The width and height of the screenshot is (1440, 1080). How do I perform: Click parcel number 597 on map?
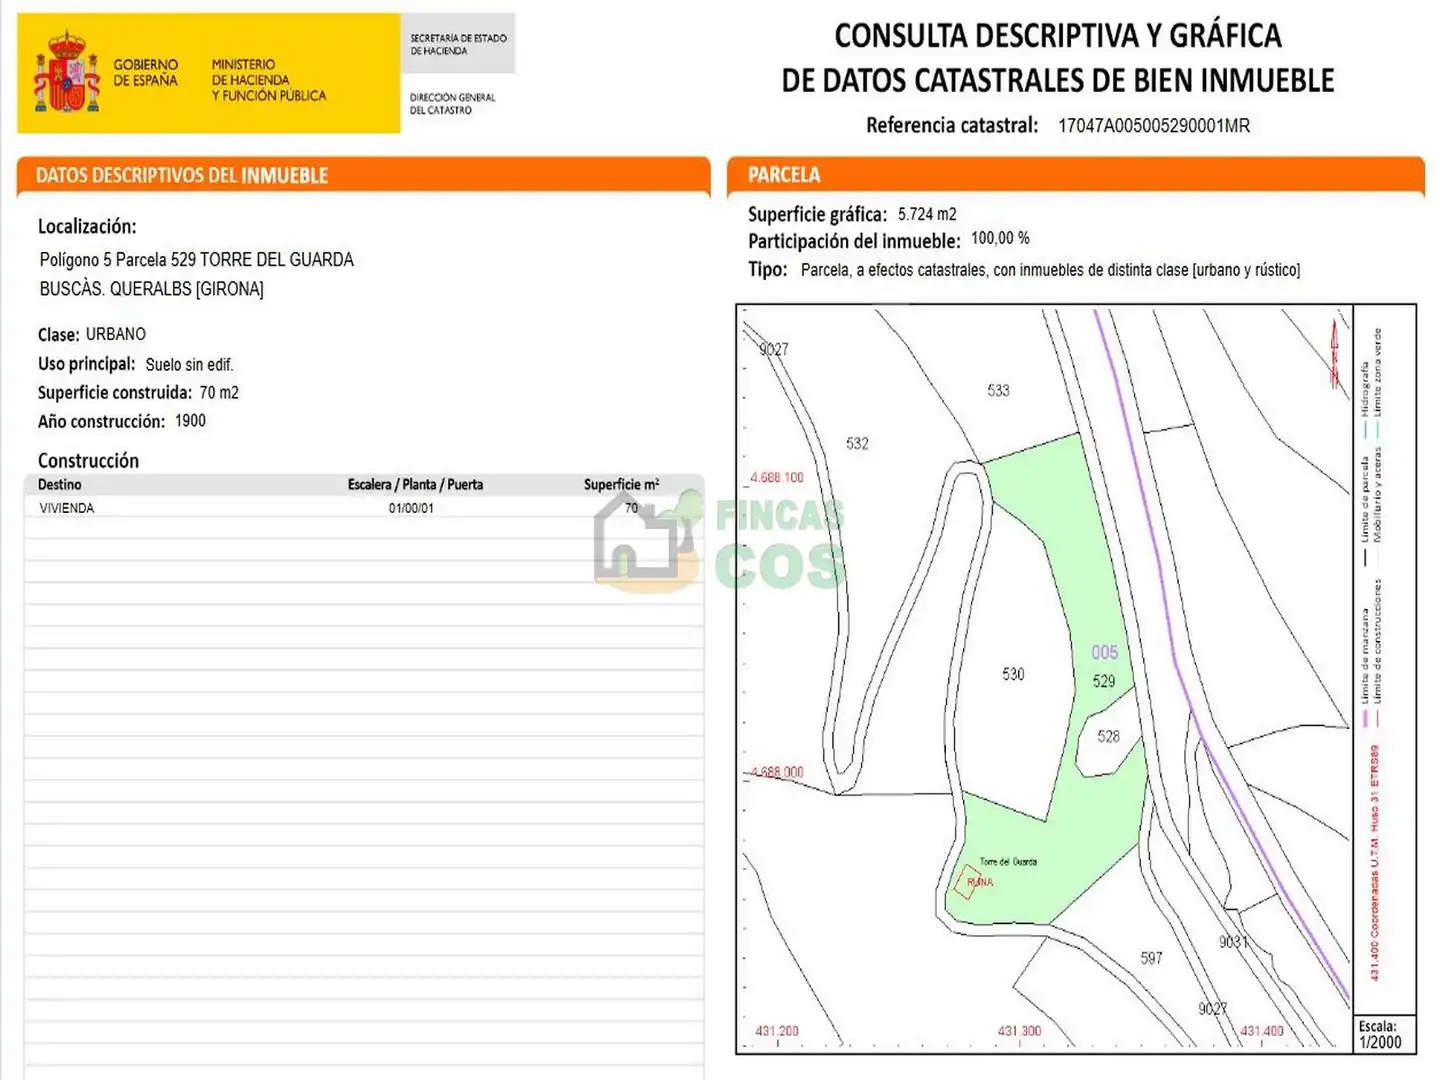coord(1151,959)
